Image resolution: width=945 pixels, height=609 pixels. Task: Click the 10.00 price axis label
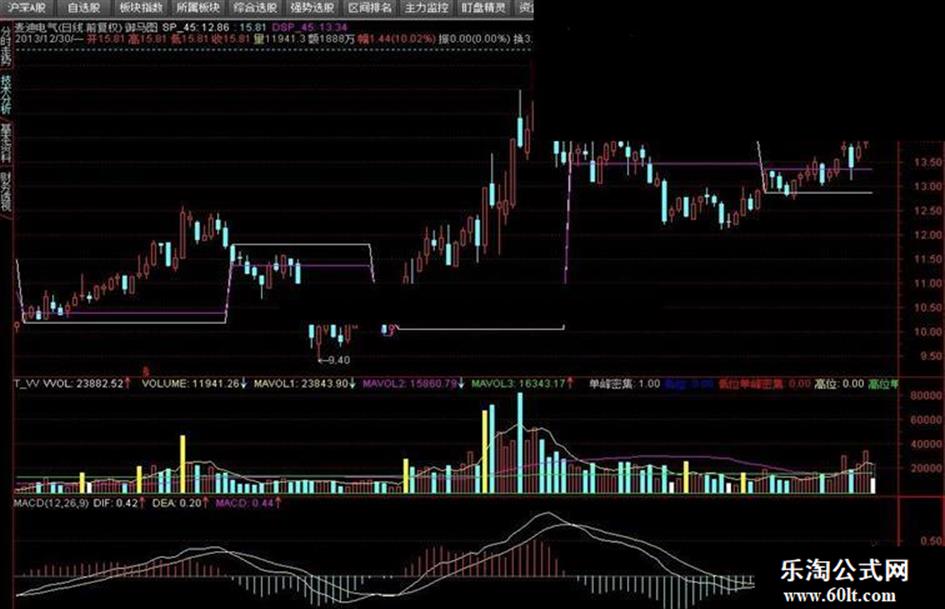coord(928,332)
